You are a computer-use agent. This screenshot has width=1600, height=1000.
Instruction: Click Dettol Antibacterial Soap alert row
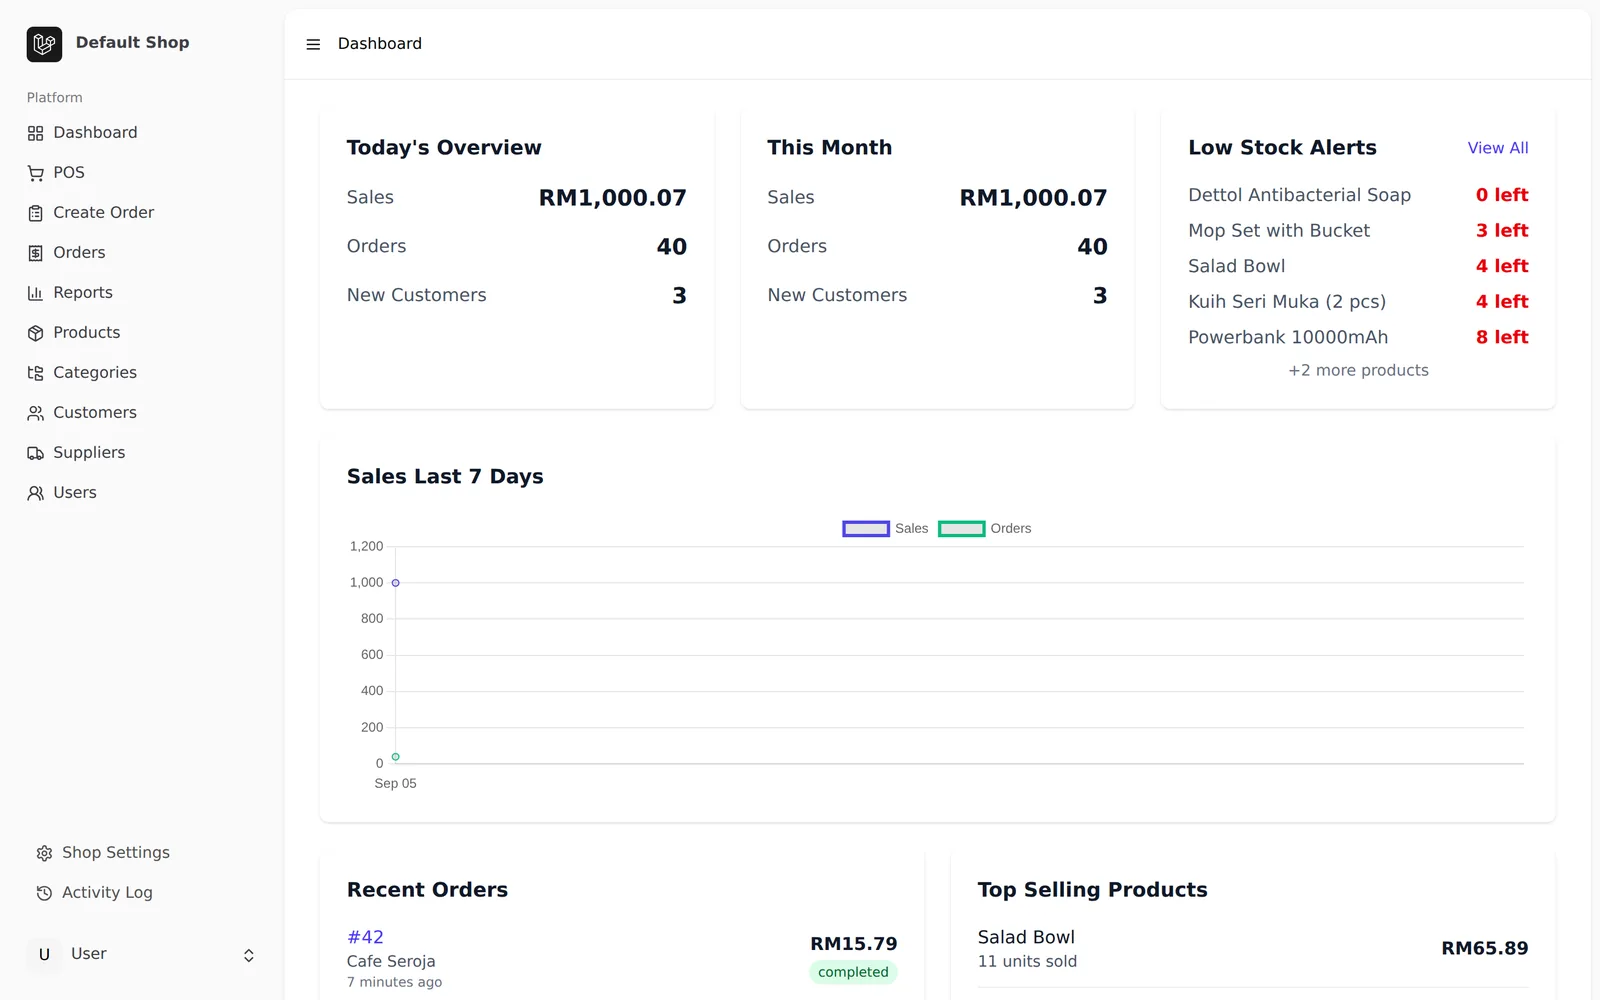[x=1358, y=195]
